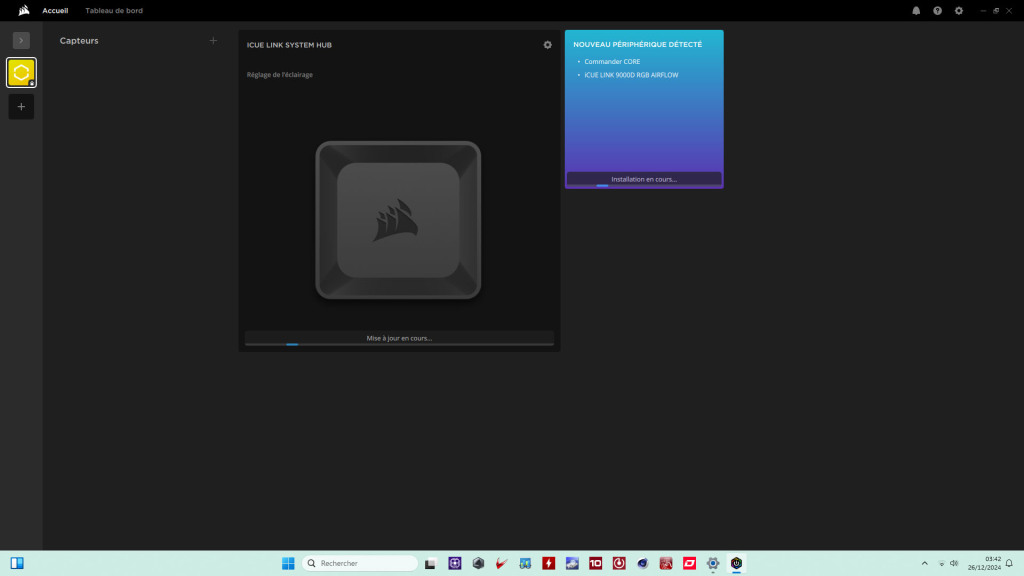Click the Capteurs panel heading
Viewport: 1024px width, 576px height.
tap(79, 41)
